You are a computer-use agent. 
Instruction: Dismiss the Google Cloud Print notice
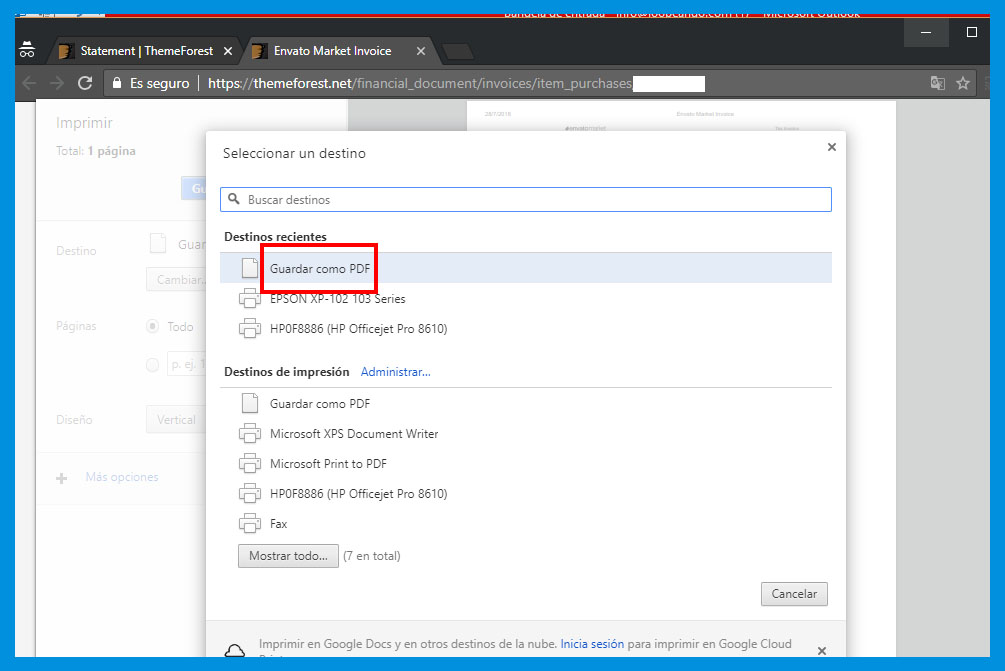pos(822,650)
